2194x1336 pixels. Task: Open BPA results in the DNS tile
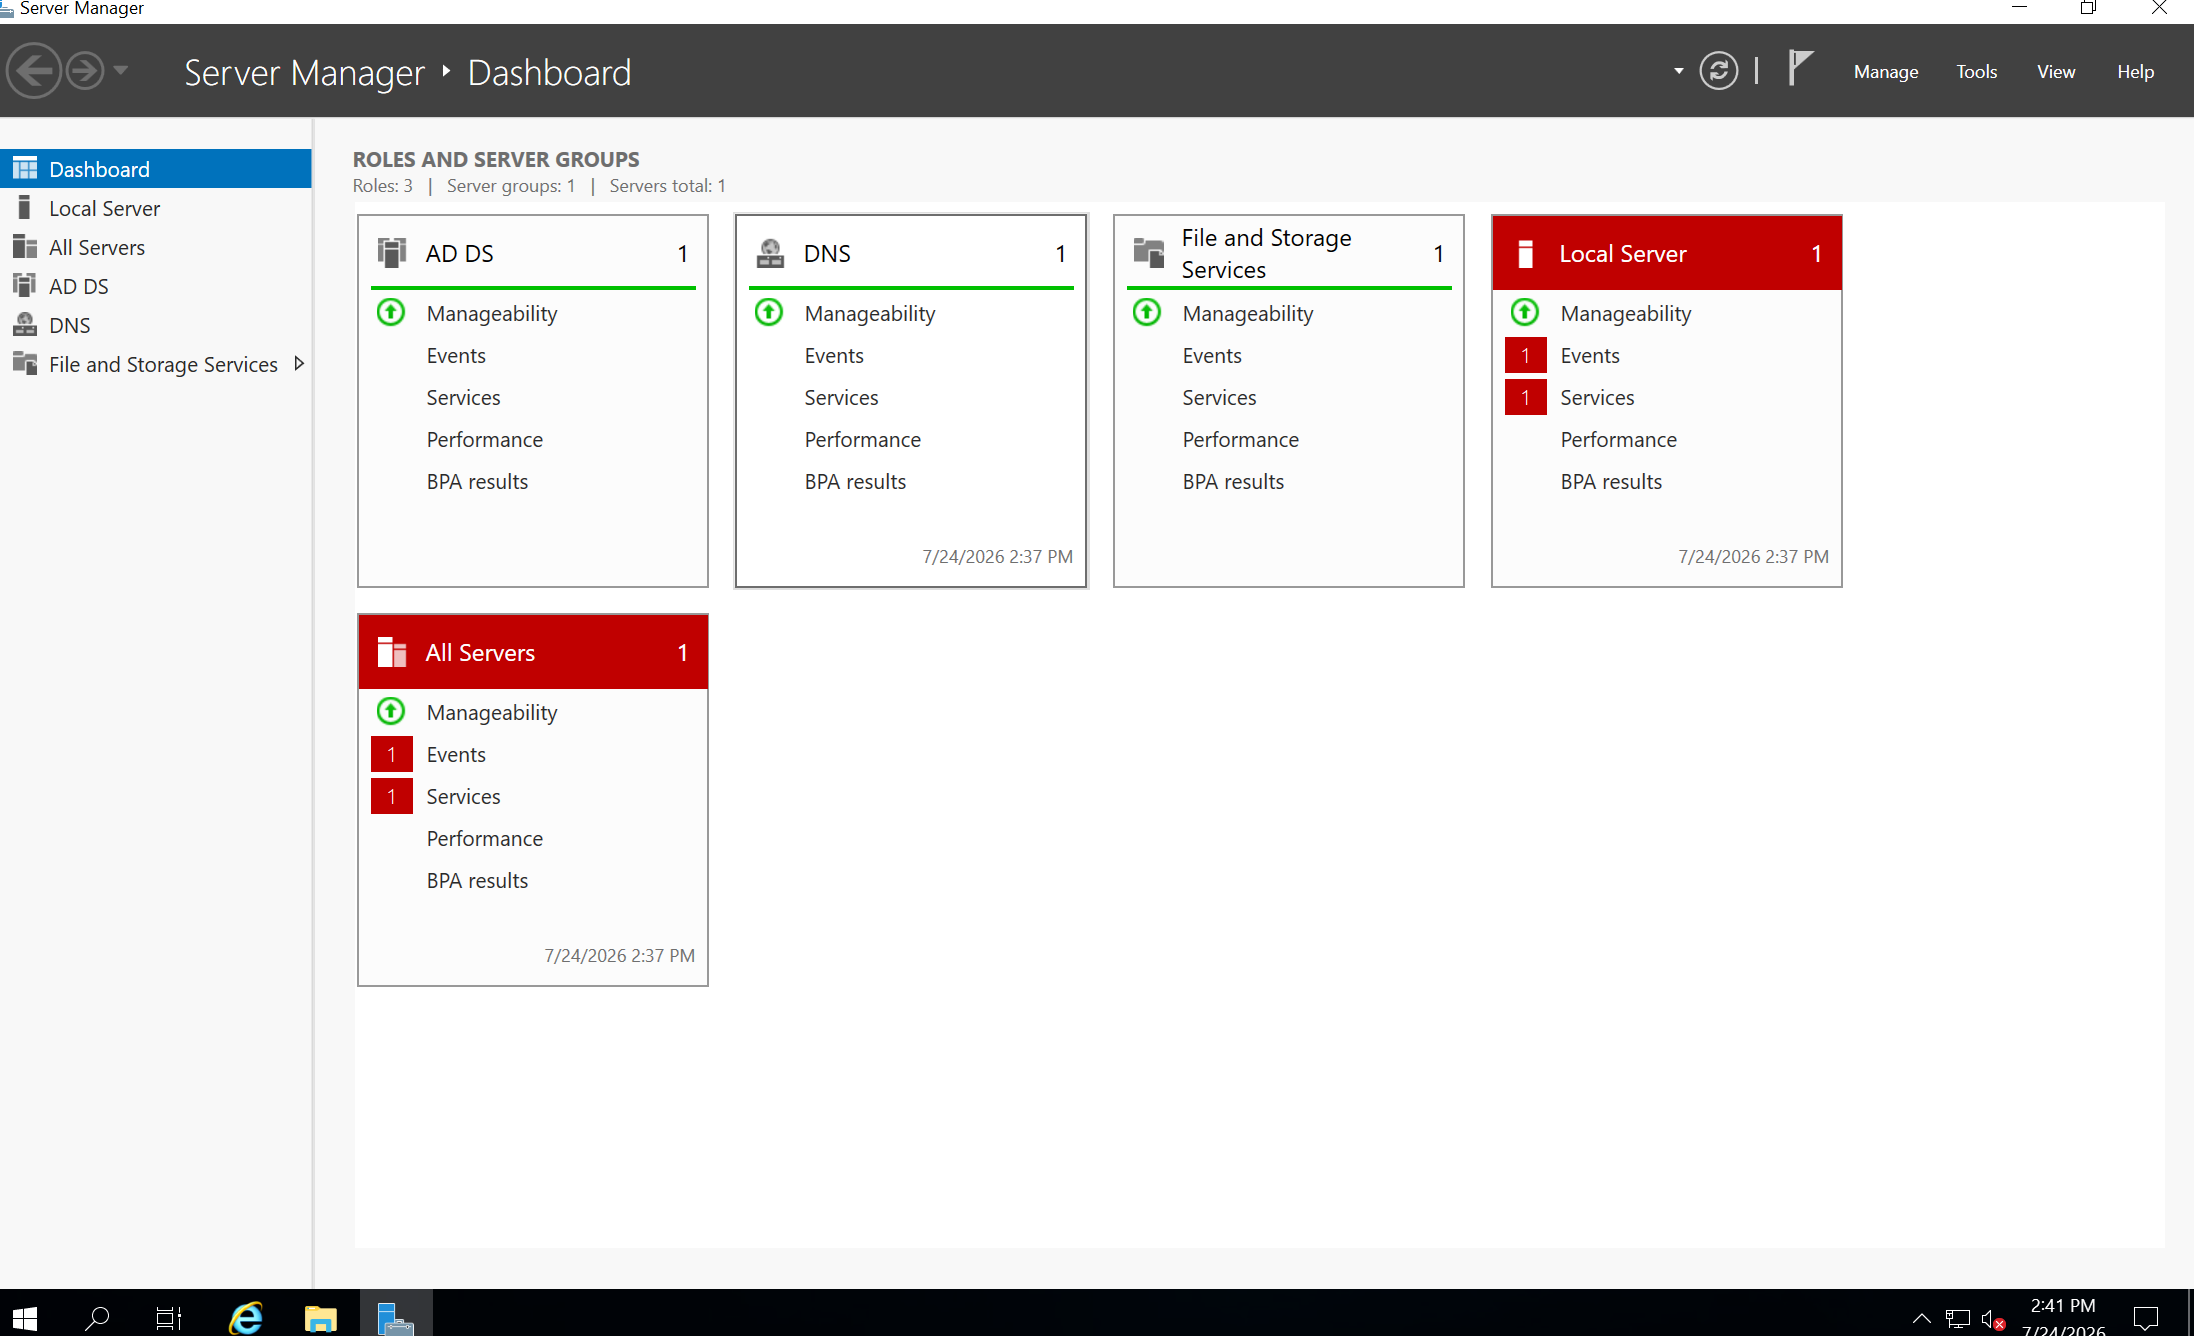click(x=855, y=482)
